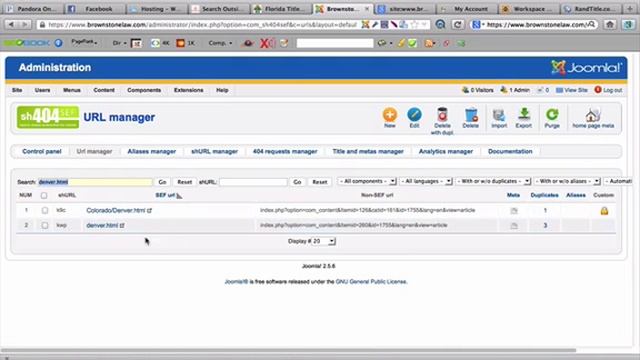Click the Joomla! logo
This screenshot has width=640, height=360.
pos(587,67)
